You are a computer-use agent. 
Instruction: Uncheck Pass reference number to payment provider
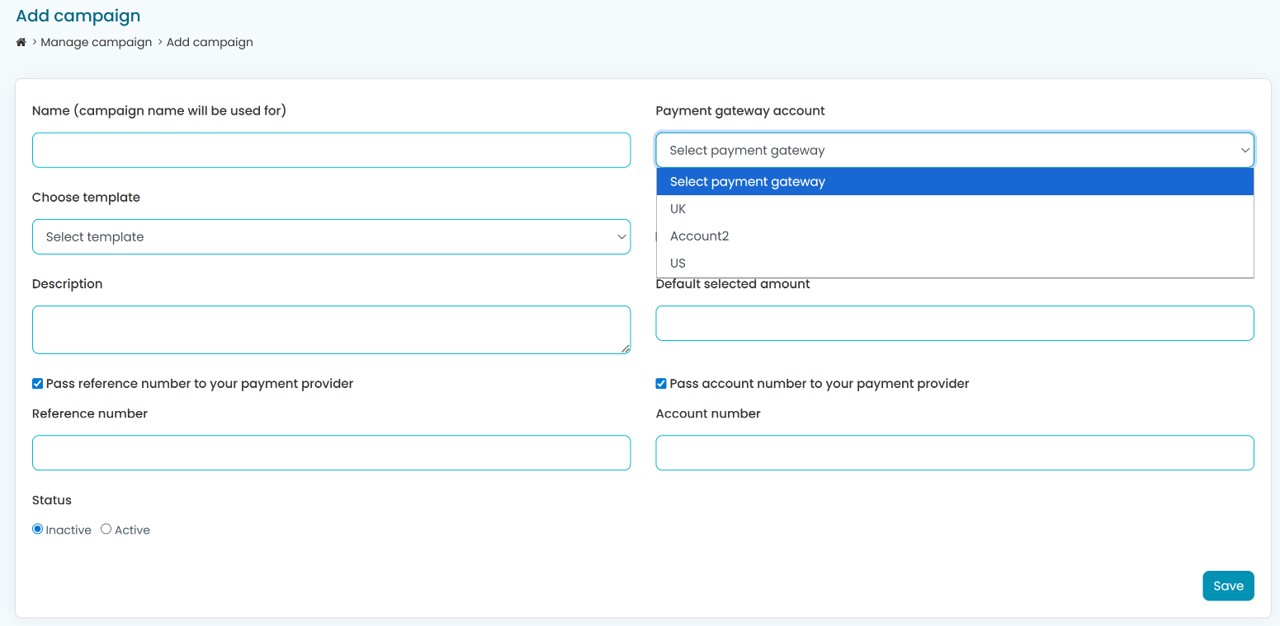[x=38, y=384]
